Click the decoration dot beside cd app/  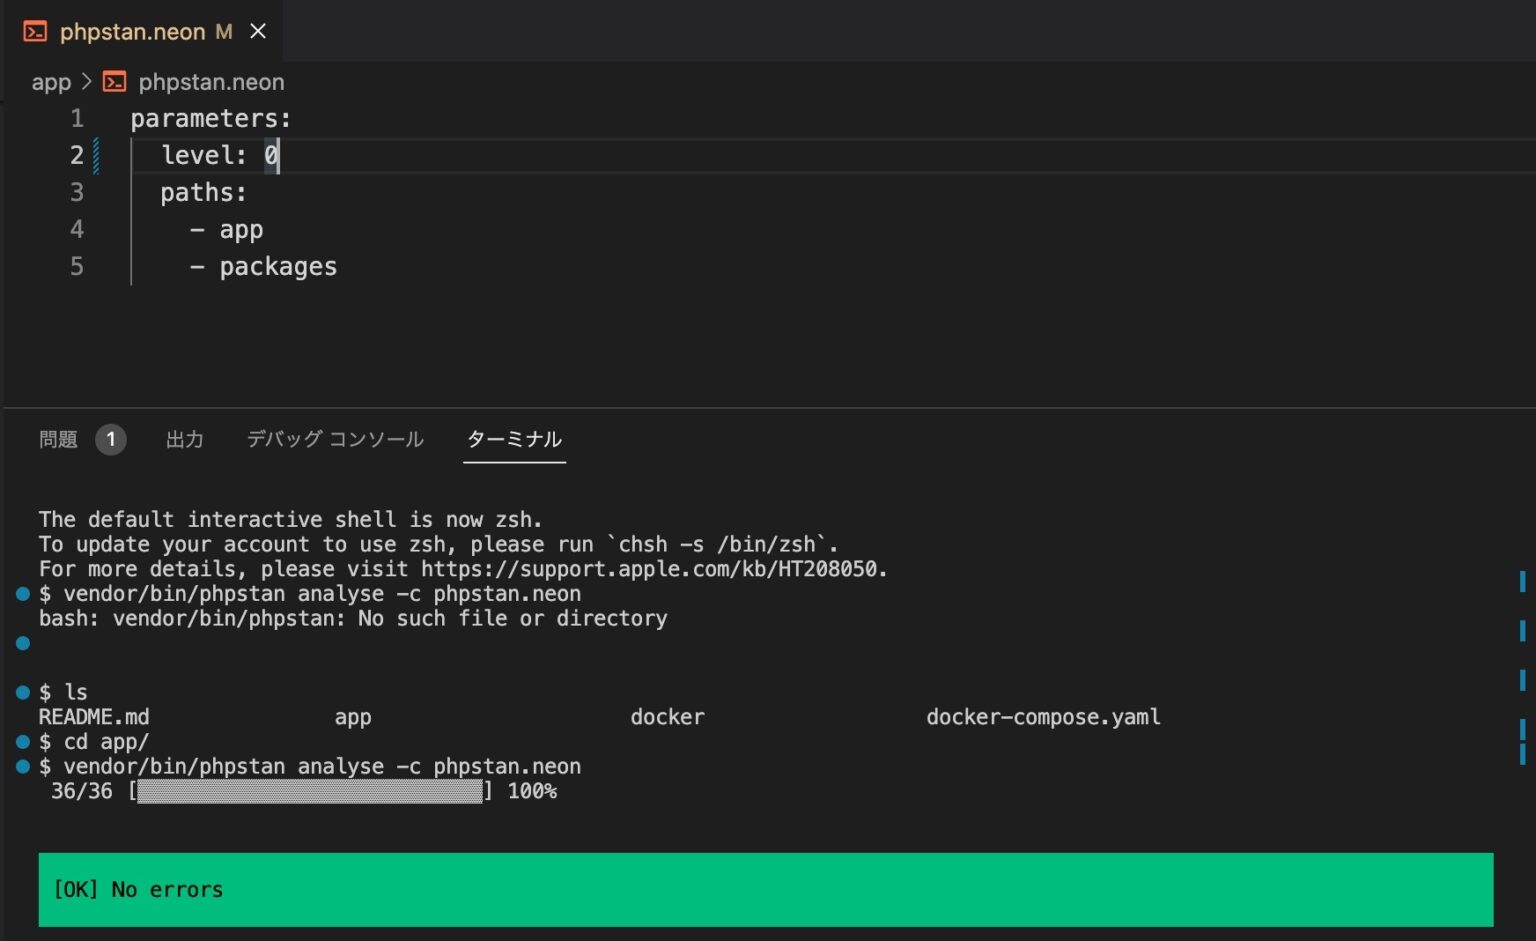(x=21, y=741)
